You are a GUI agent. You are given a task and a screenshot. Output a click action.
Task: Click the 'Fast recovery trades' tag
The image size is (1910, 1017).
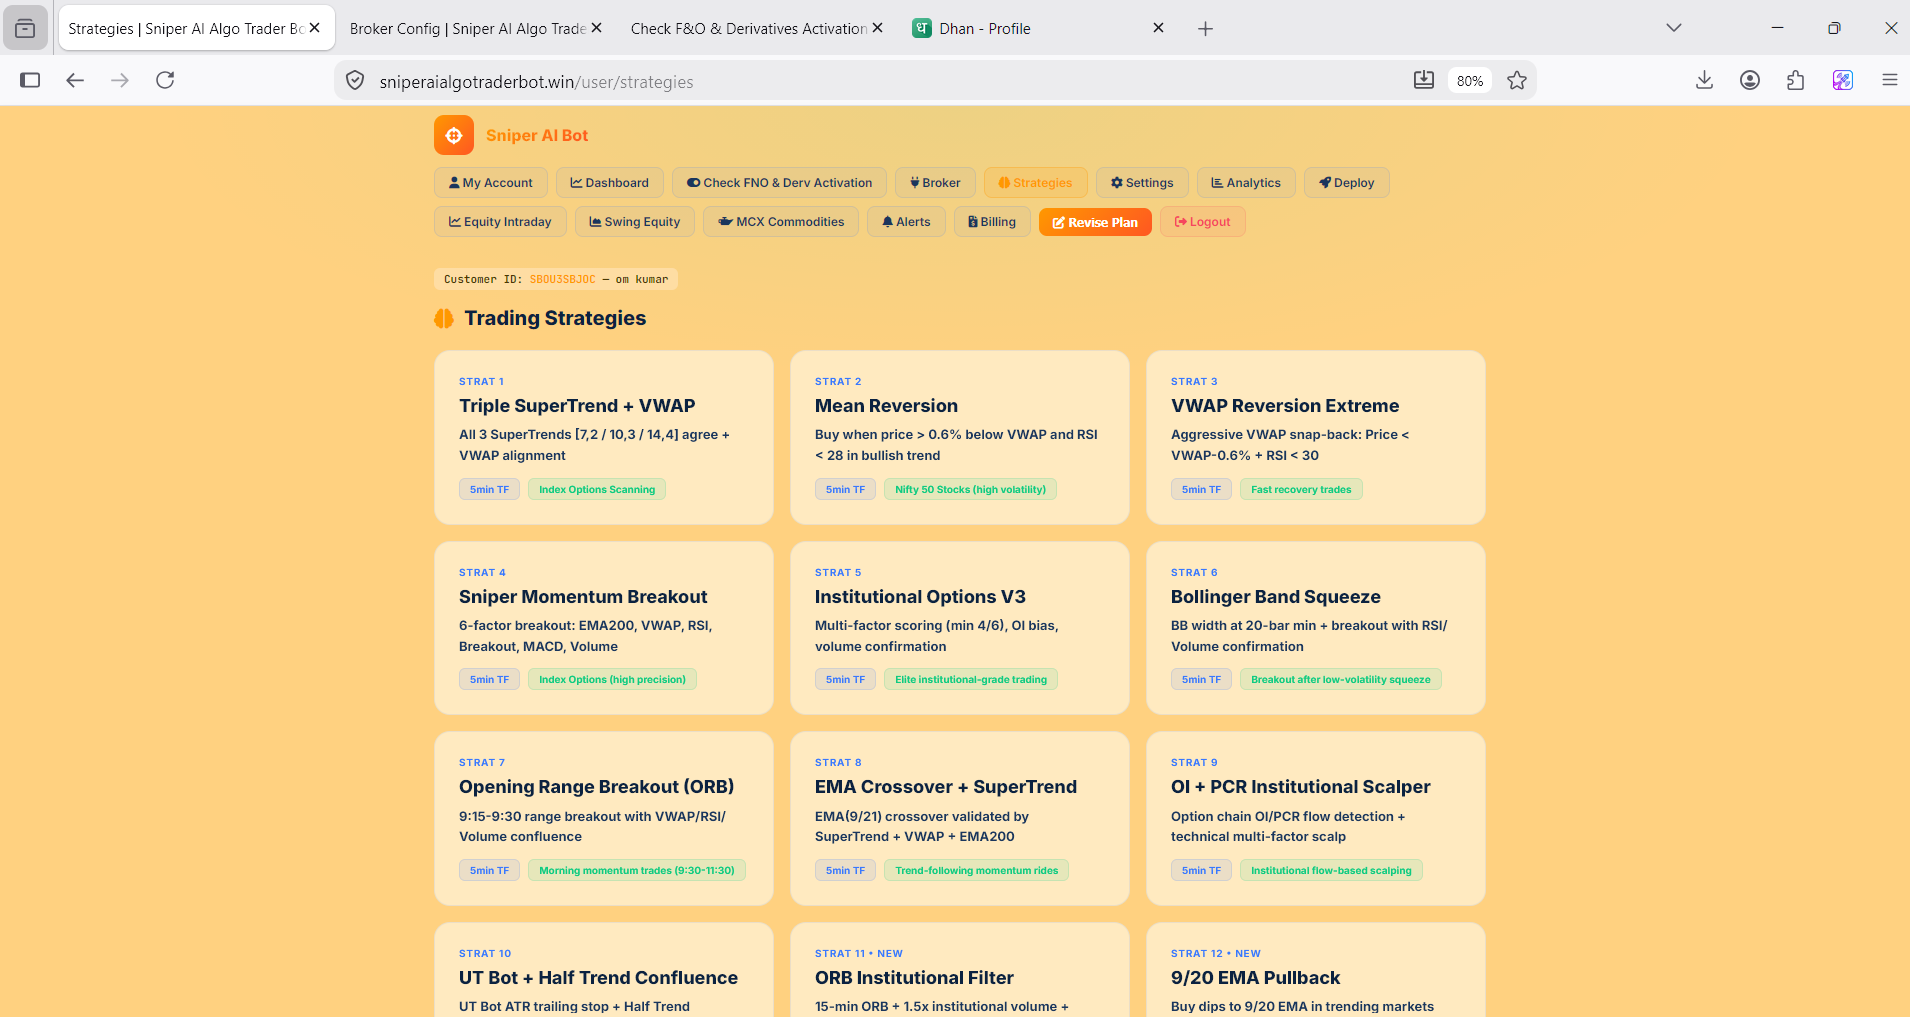point(1301,489)
